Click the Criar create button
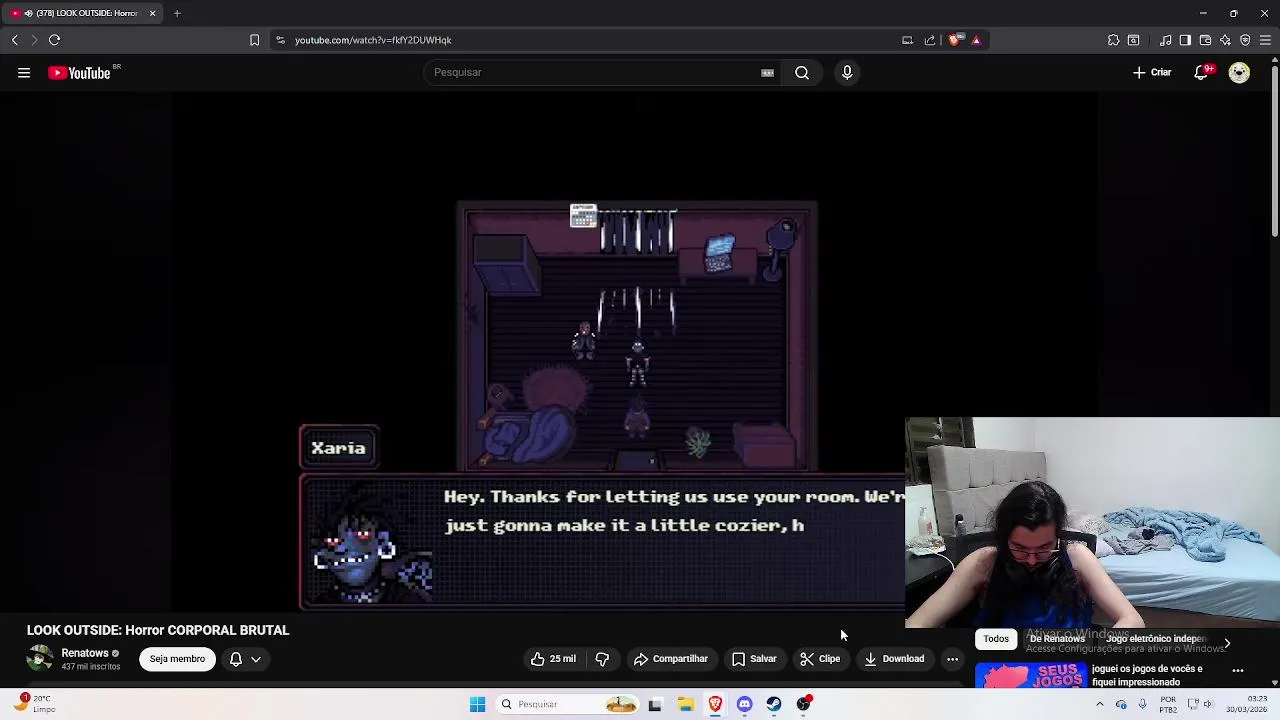Screen dimensions: 1280x720 tap(1152, 72)
